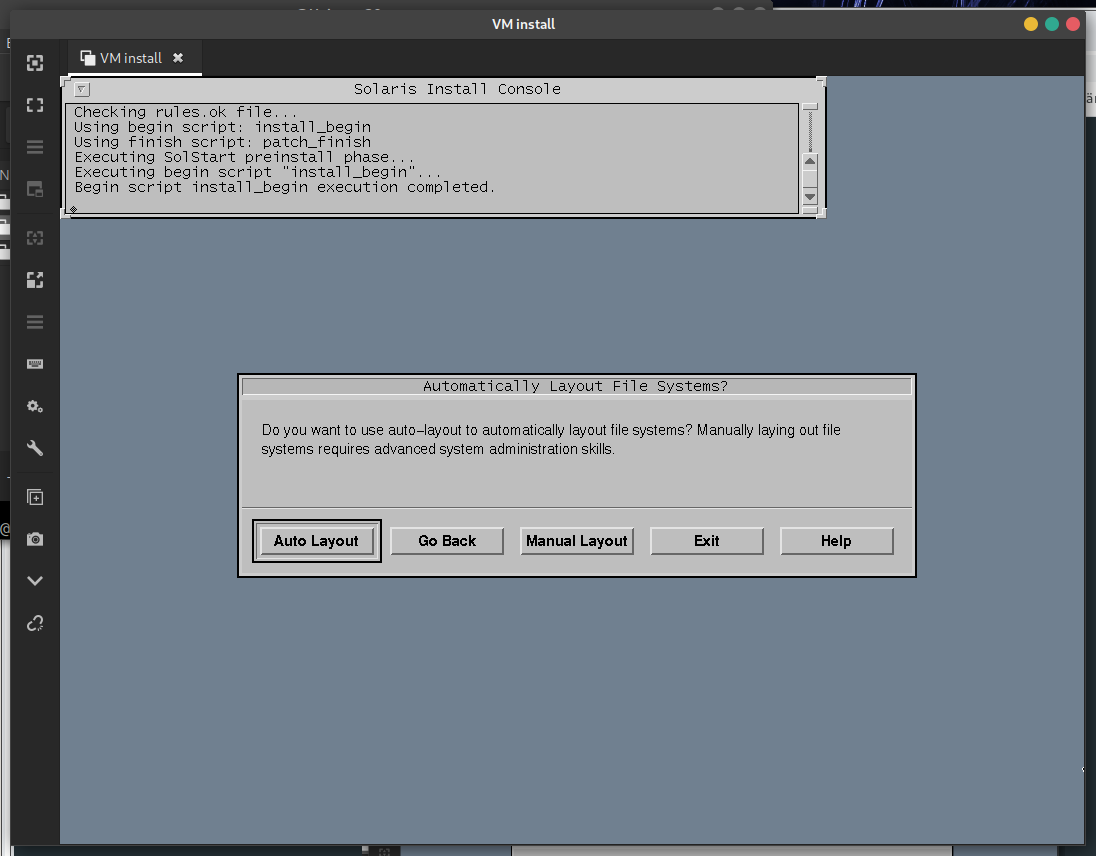This screenshot has height=856, width=1096.
Task: Take a screenshot with the camera icon
Action: point(35,539)
